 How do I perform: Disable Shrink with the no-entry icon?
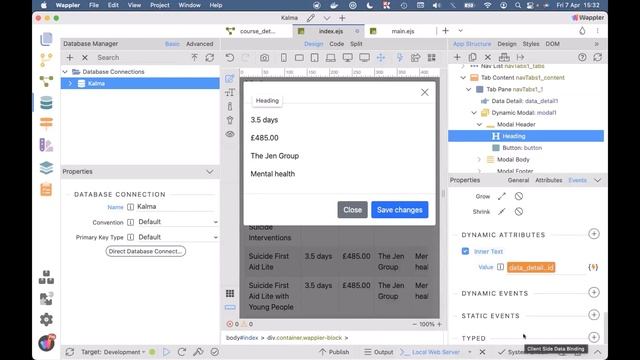pyautogui.click(x=518, y=211)
